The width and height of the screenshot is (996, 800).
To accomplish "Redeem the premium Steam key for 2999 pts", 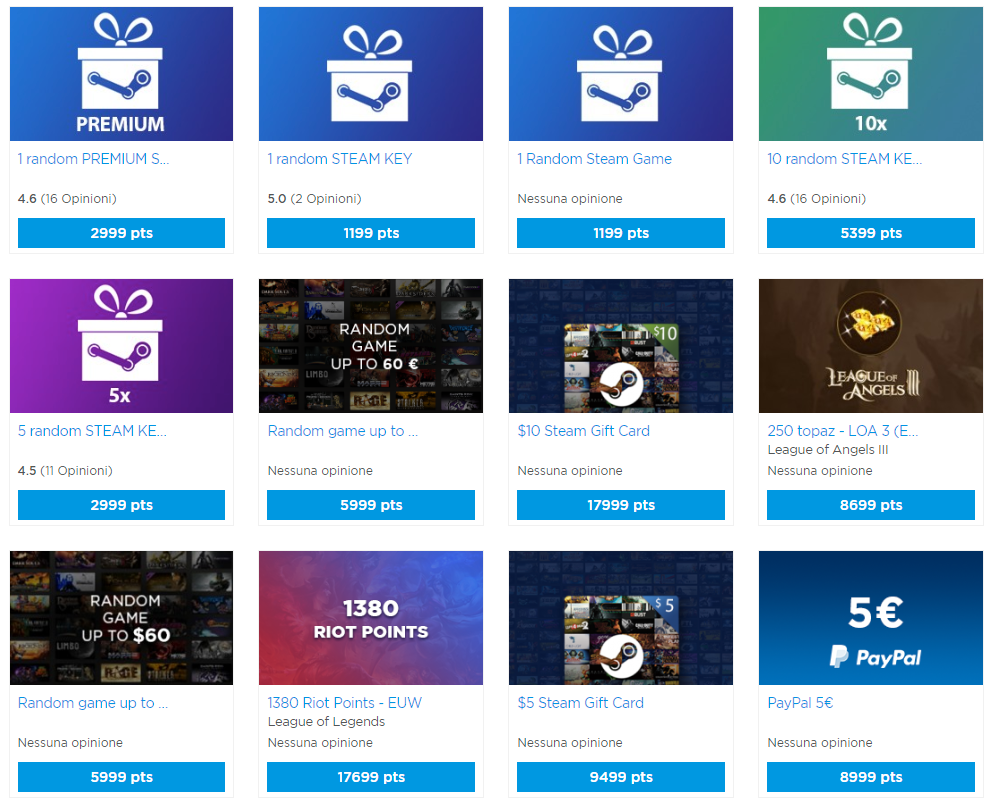I will (x=121, y=233).
